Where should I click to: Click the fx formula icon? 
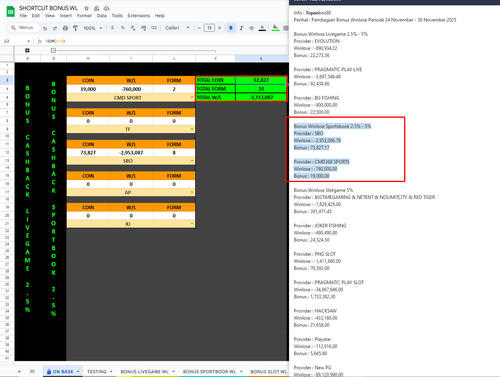click(x=39, y=41)
